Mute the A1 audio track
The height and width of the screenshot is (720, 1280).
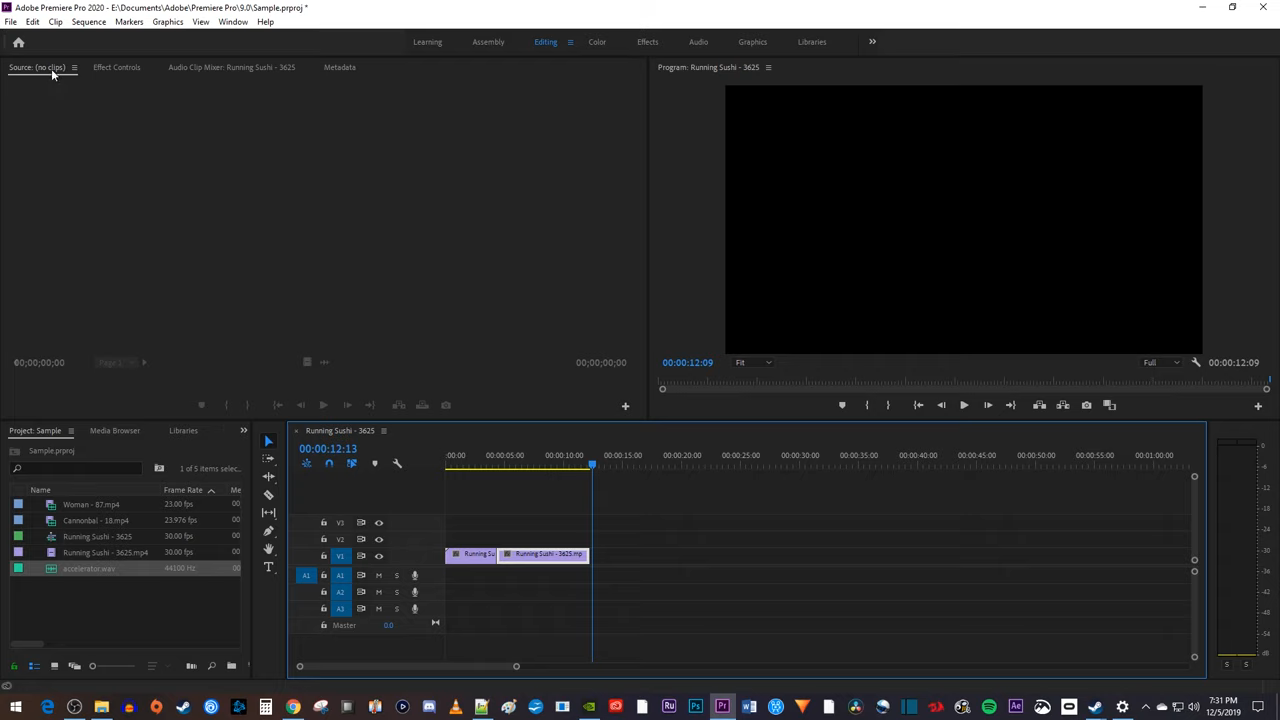(x=379, y=576)
